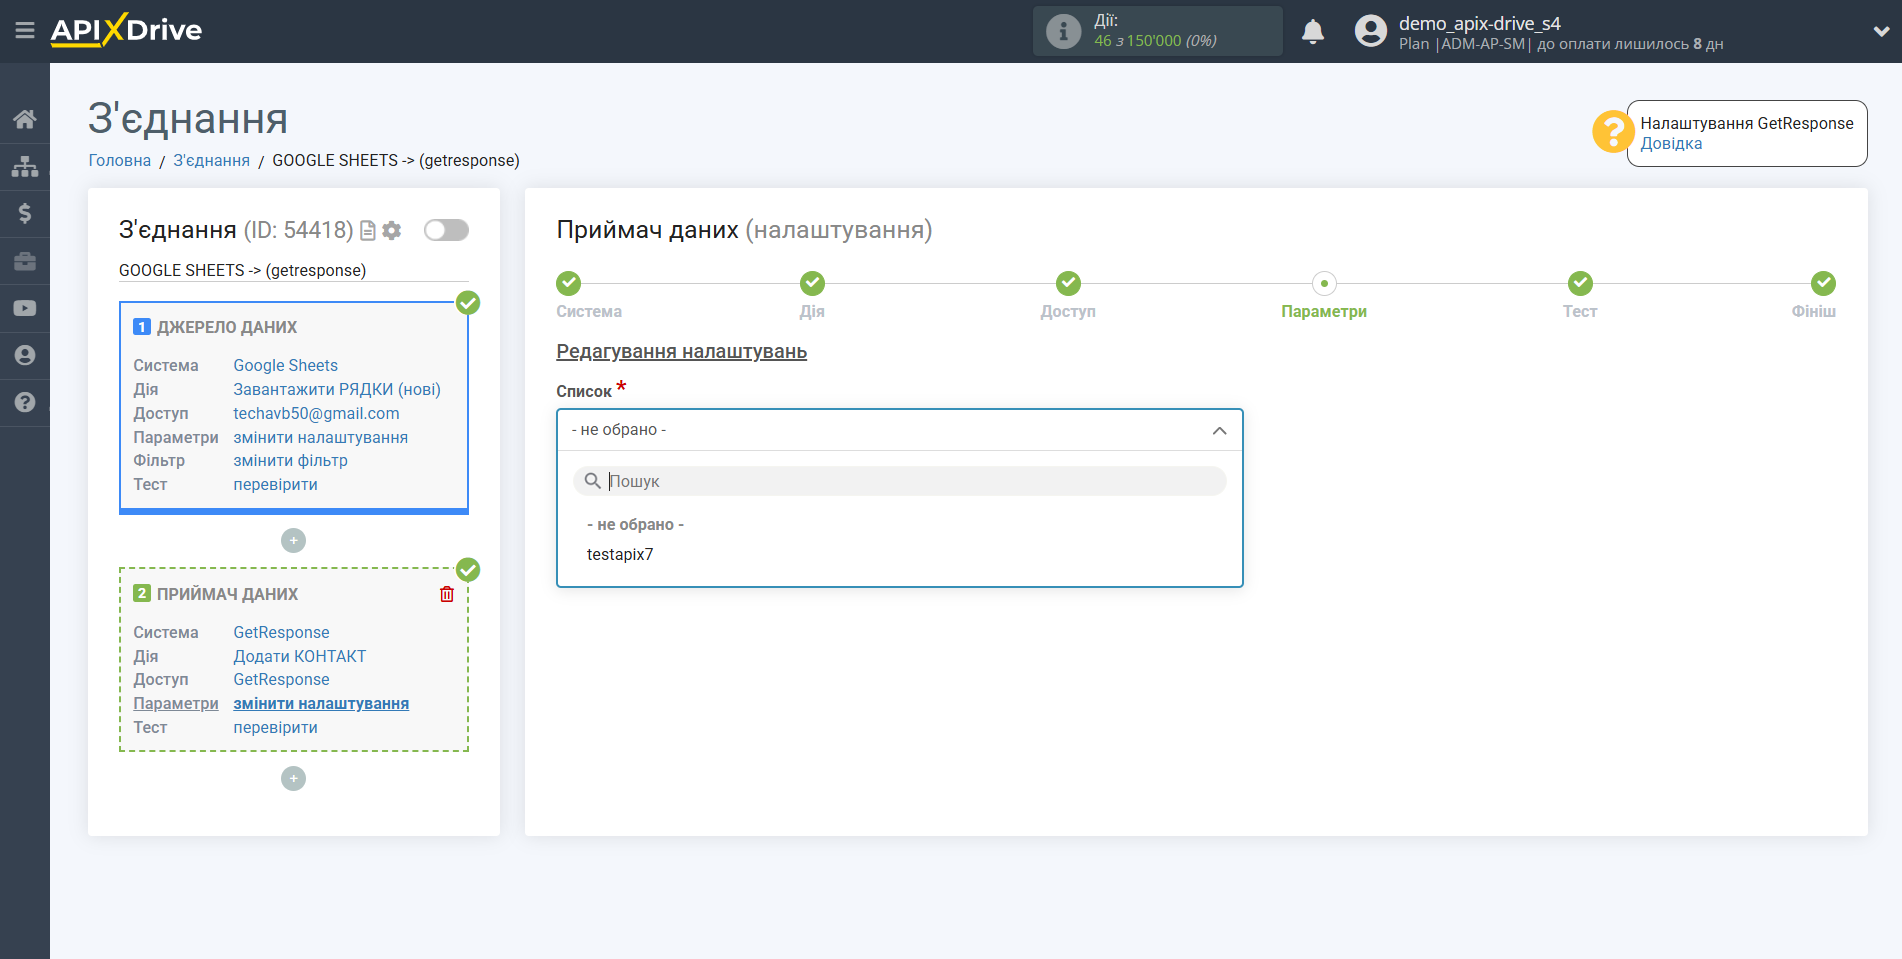1902x959 pixels.
Task: Click the user avatar icon
Action: click(x=1371, y=31)
